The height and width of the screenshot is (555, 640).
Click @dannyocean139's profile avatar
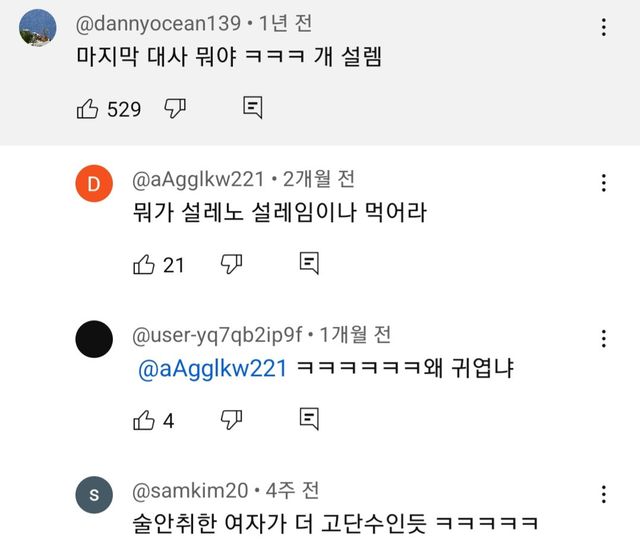(x=38, y=27)
